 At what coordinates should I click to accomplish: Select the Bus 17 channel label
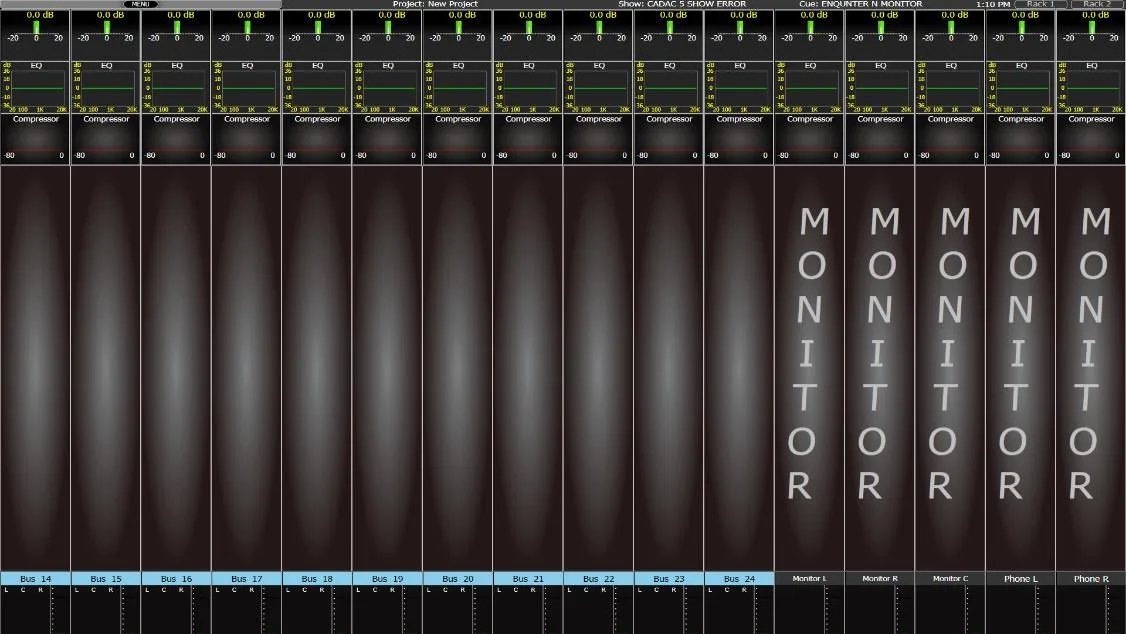point(246,578)
